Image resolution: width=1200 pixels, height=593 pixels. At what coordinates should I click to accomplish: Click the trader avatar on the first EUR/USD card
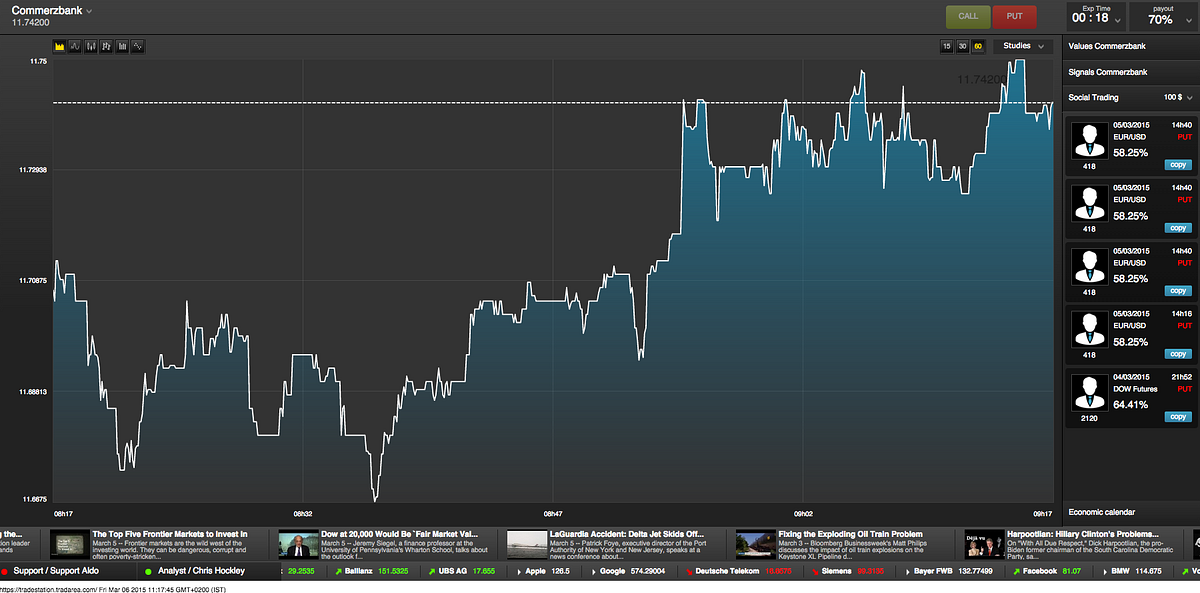click(1089, 140)
